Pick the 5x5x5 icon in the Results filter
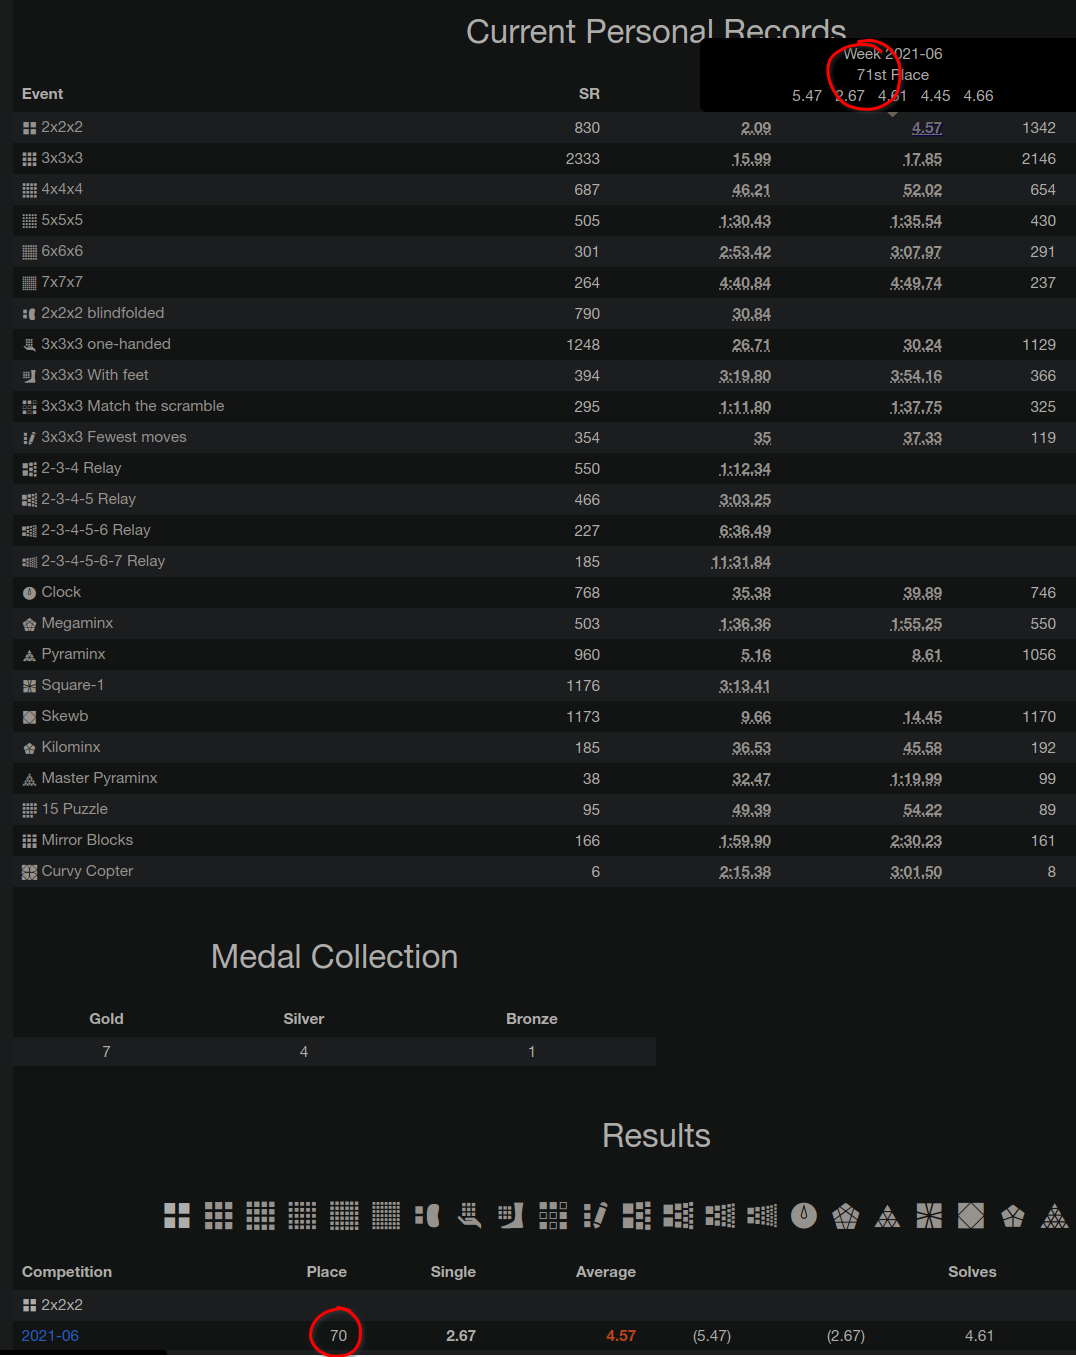 pyautogui.click(x=302, y=1215)
